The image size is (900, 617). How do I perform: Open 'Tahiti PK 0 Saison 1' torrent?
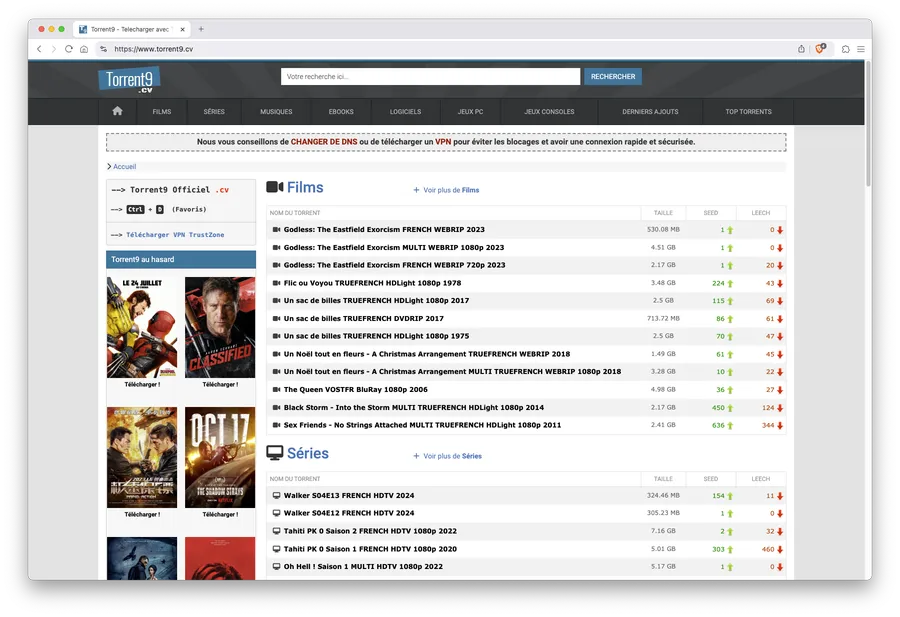[x=370, y=549]
